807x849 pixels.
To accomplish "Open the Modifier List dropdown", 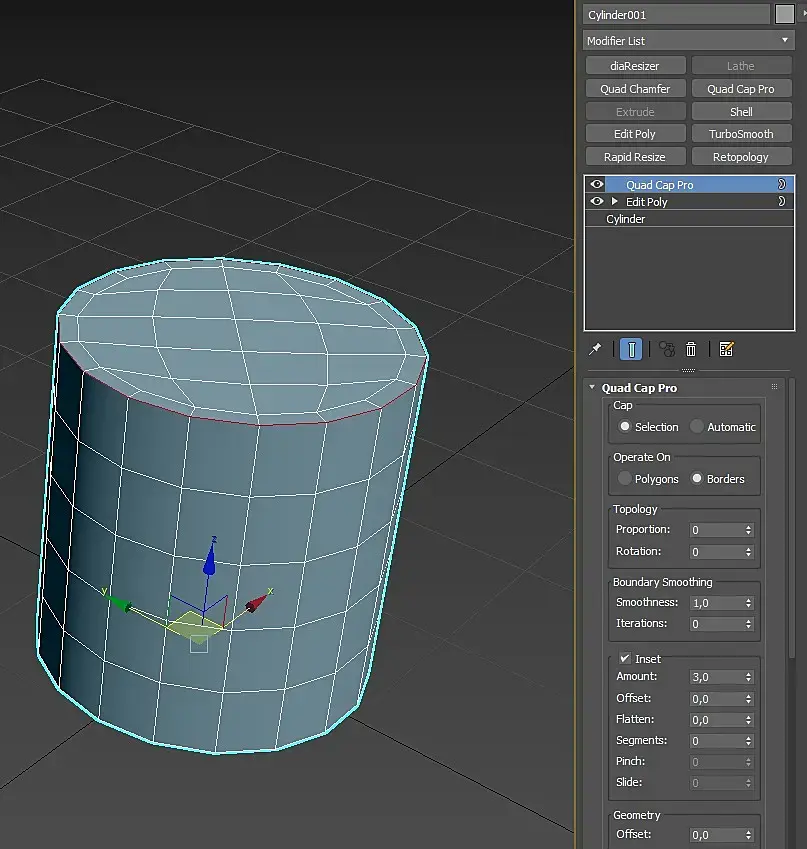I will [689, 41].
